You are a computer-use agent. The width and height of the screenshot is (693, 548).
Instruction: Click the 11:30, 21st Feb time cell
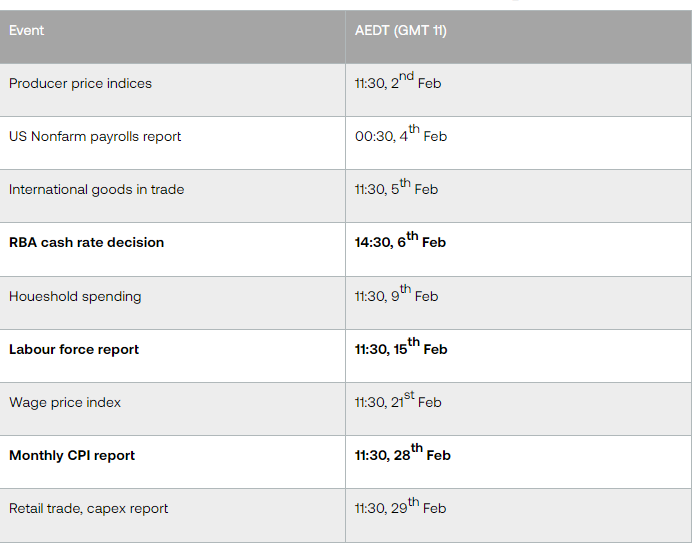pos(398,403)
